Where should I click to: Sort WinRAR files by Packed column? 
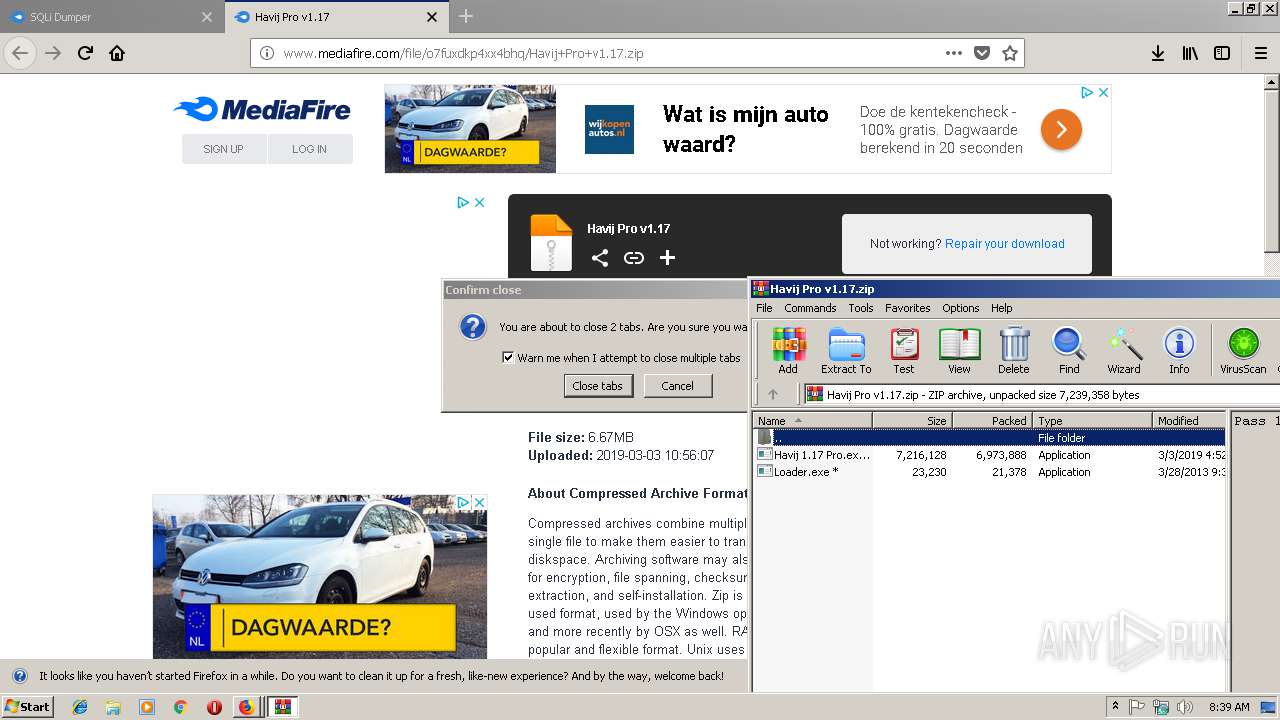(x=992, y=420)
